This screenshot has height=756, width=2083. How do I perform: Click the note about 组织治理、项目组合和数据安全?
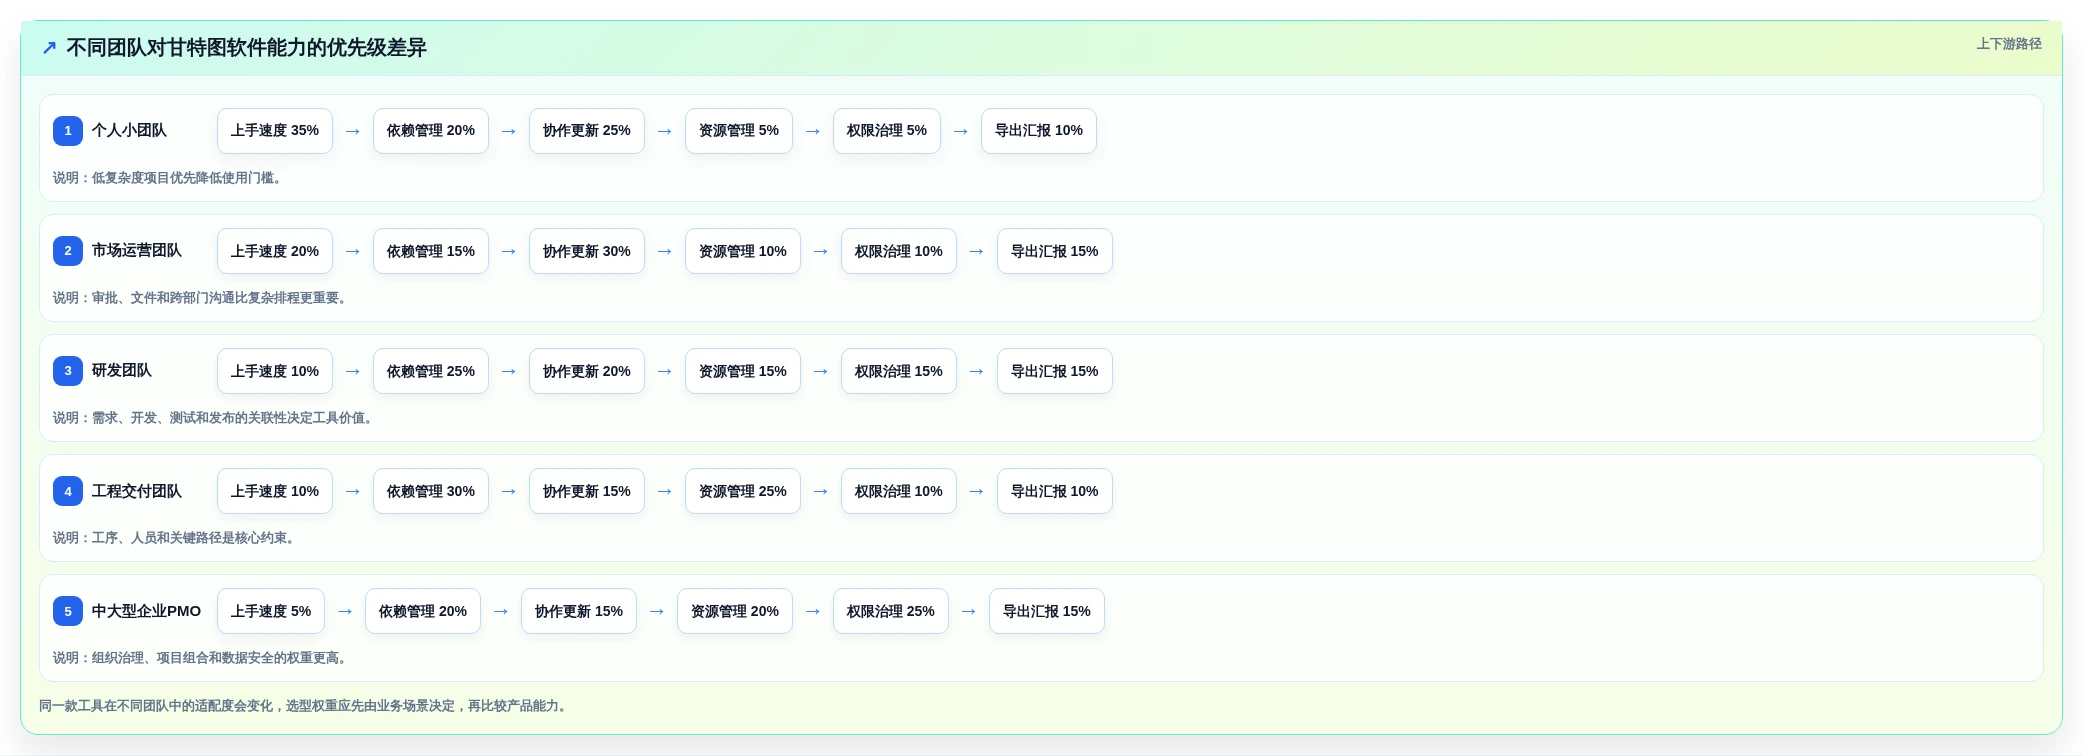202,658
